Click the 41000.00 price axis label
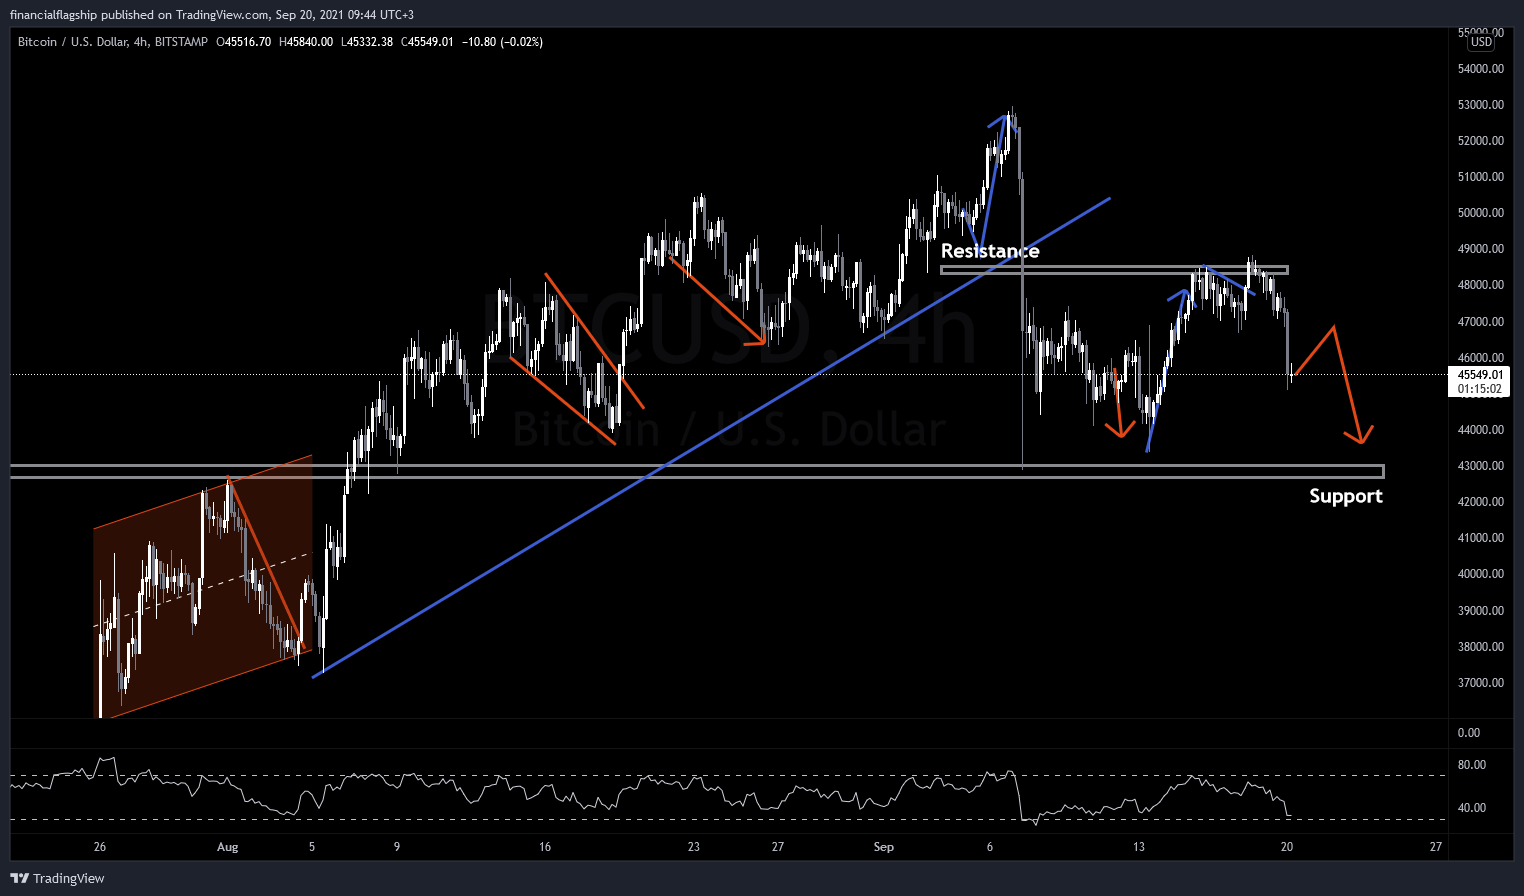The height and width of the screenshot is (896, 1524). (x=1481, y=538)
